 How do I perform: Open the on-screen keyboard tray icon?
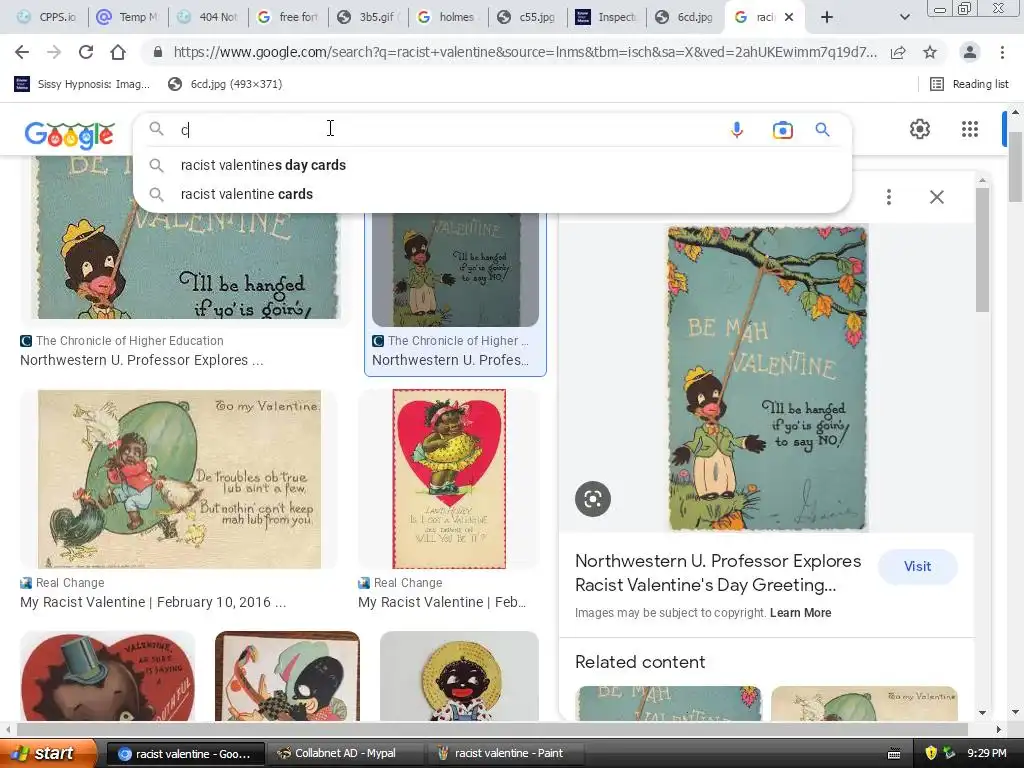[x=894, y=754]
